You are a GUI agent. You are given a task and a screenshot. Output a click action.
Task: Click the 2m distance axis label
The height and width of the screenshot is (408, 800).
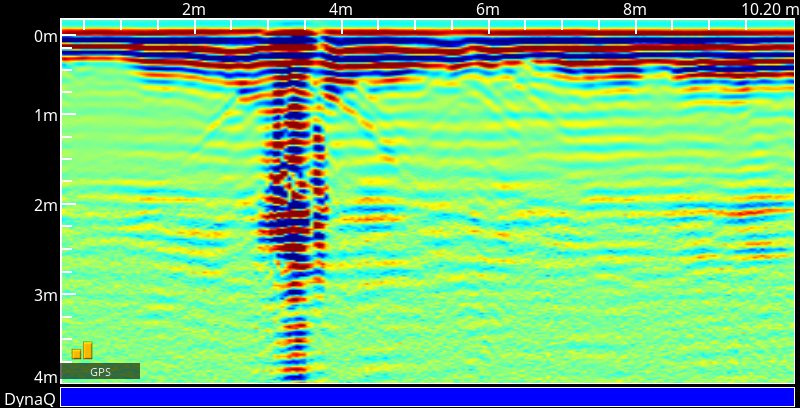(x=194, y=9)
